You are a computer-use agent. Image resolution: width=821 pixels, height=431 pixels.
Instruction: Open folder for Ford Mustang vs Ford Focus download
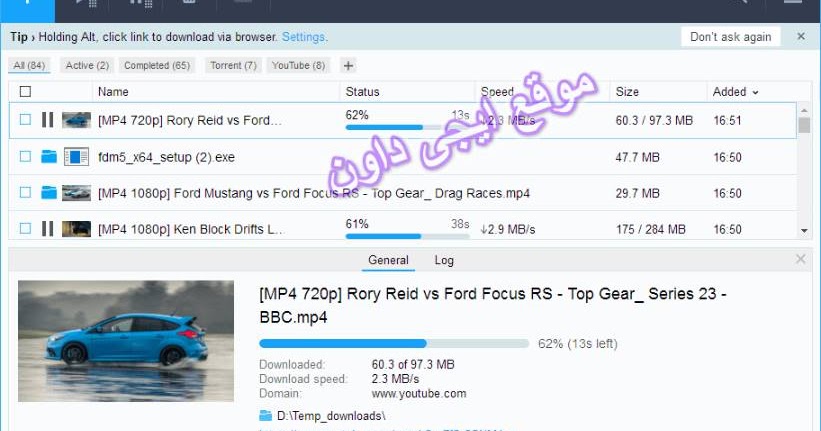point(49,192)
